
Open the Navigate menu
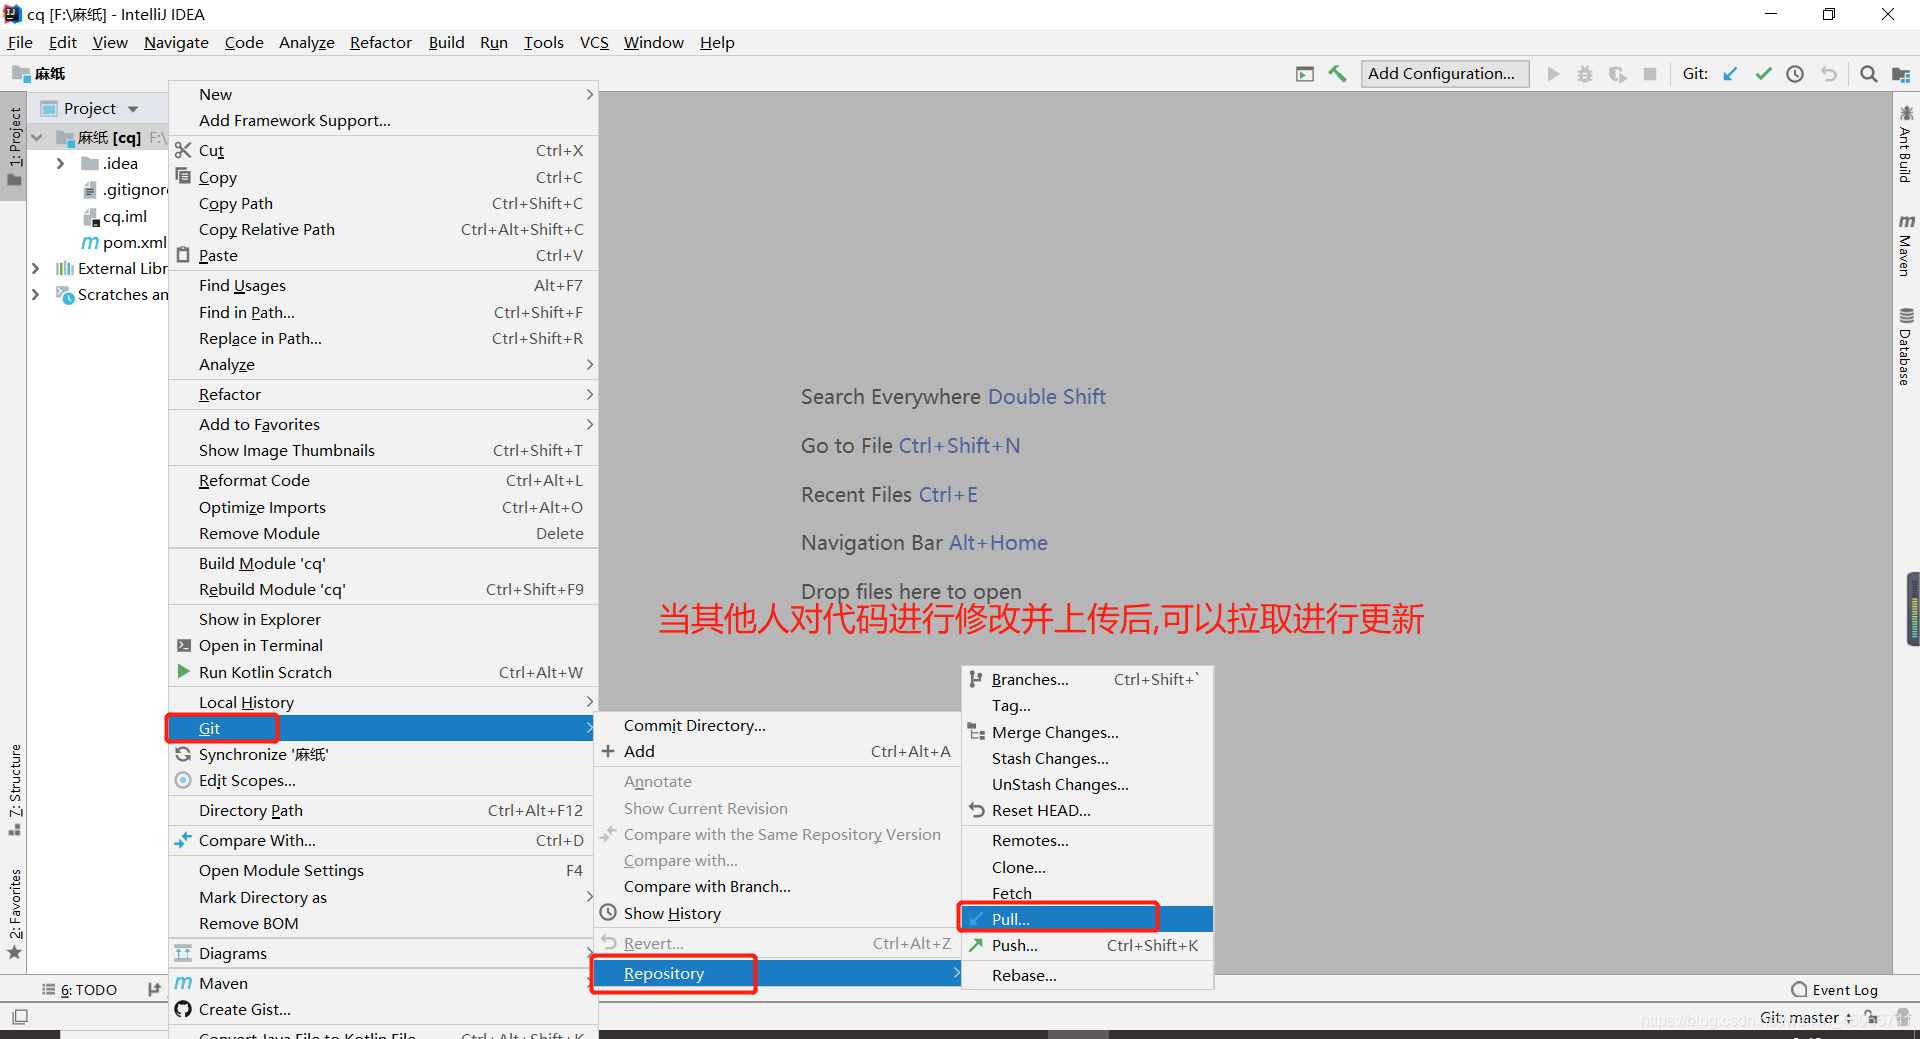click(176, 43)
